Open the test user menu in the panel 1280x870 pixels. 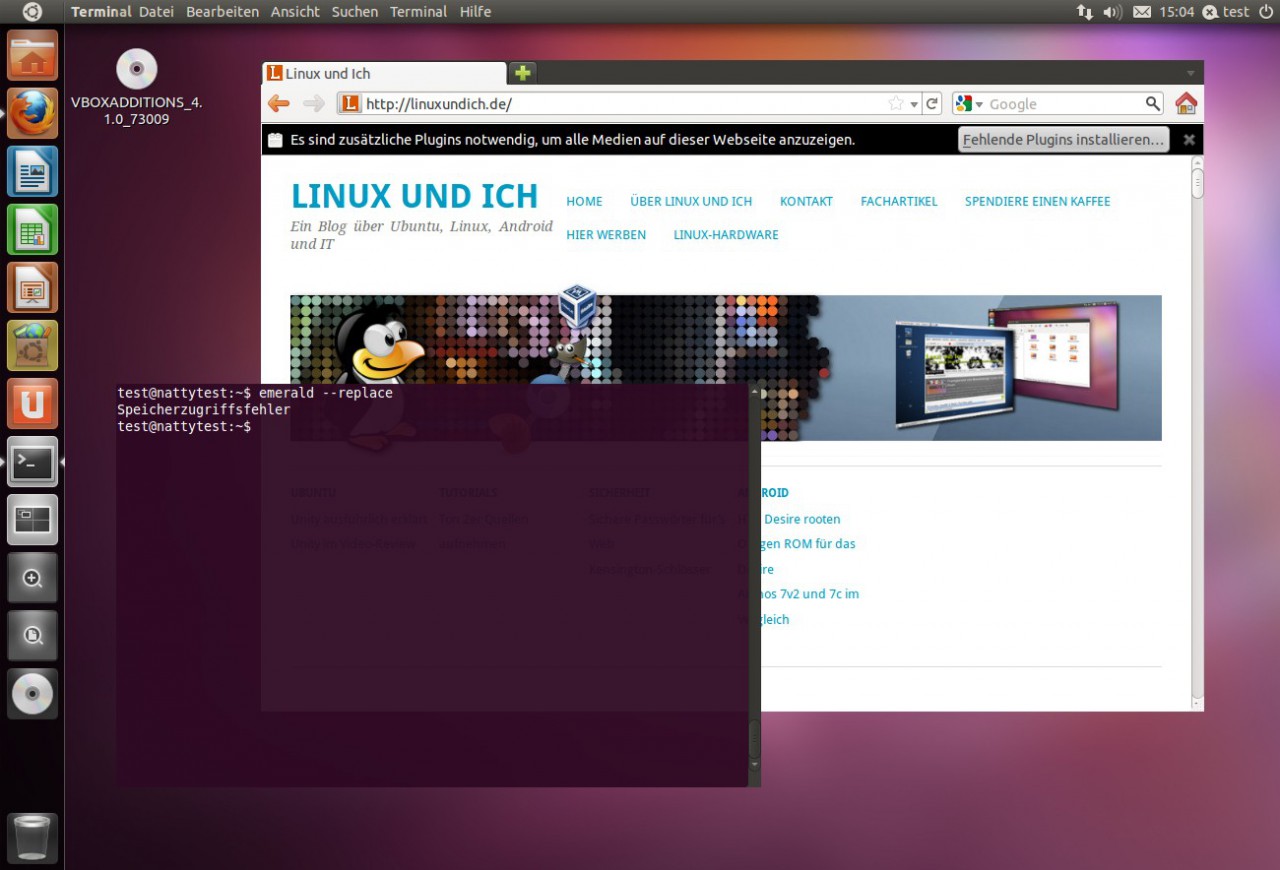pyautogui.click(x=1226, y=12)
